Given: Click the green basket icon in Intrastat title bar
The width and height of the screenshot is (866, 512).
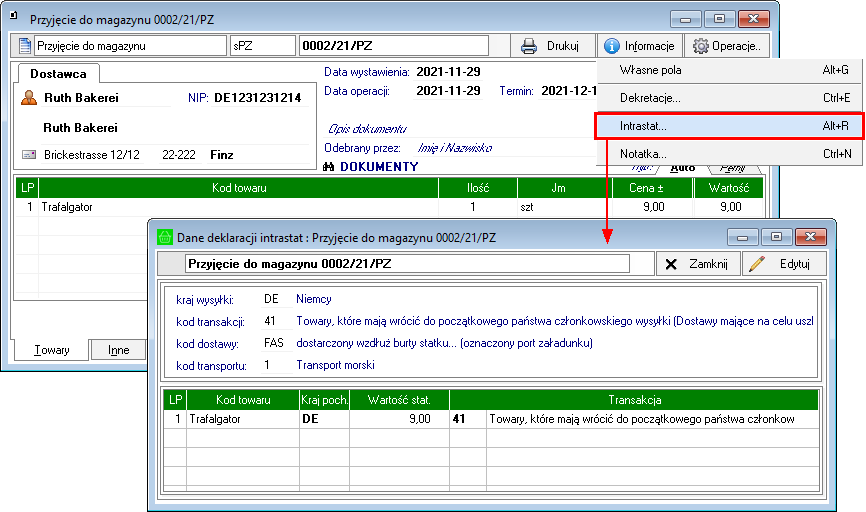Looking at the screenshot, I should 165,238.
